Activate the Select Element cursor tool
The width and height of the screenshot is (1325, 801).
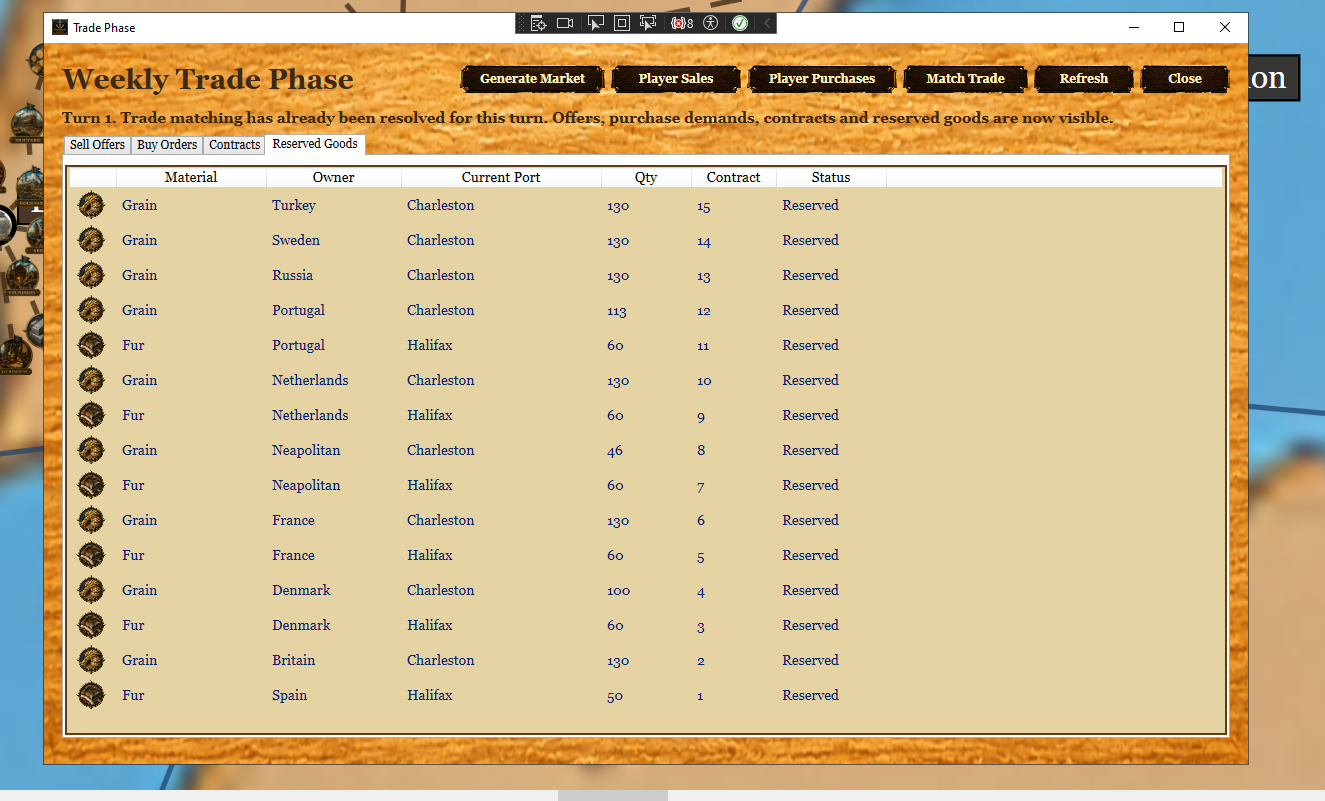pos(596,23)
